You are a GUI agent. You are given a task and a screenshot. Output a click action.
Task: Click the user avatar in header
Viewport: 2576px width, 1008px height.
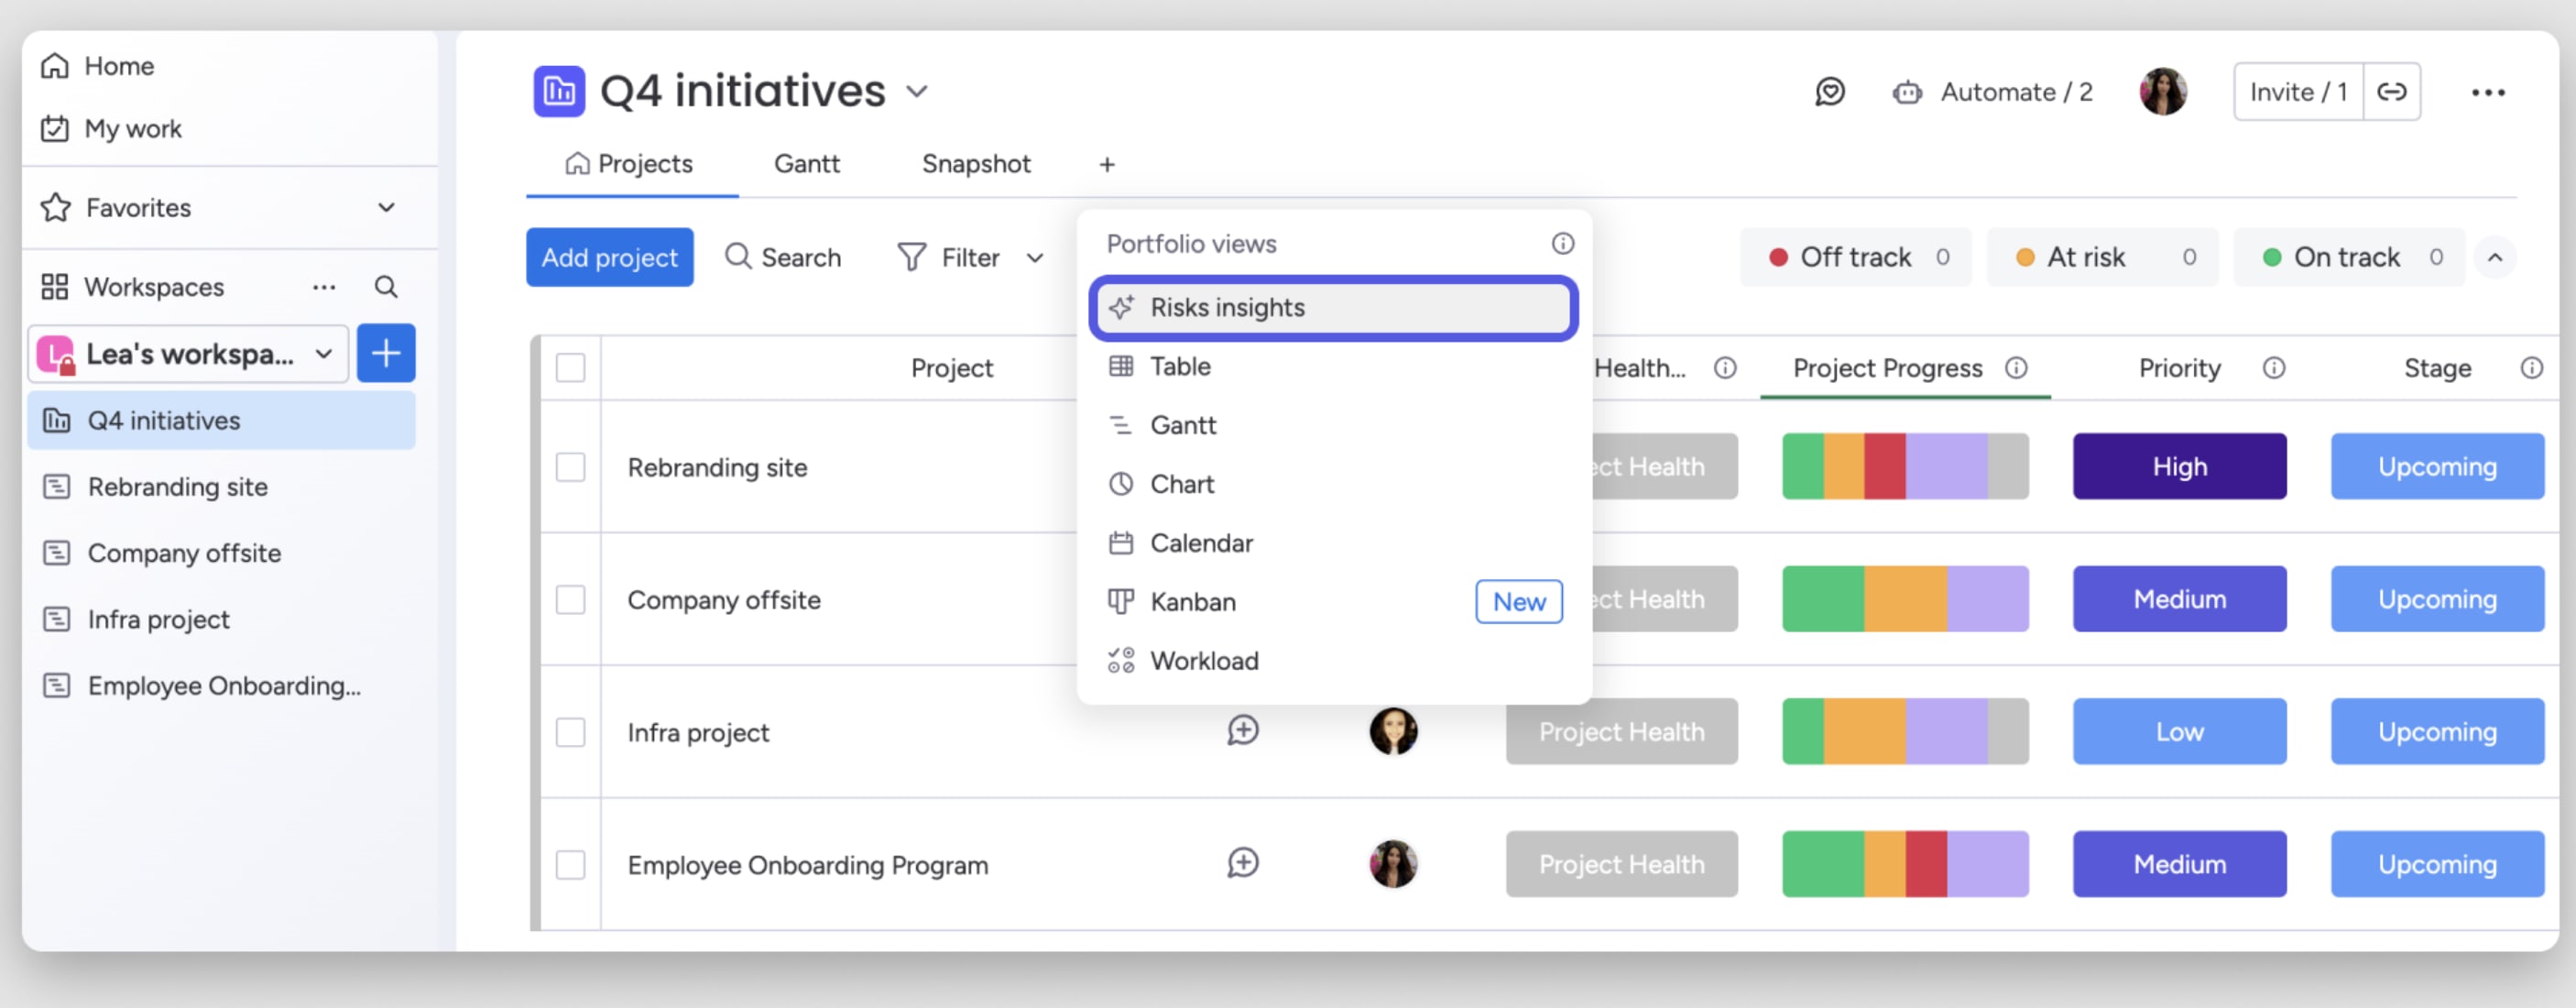coord(2163,92)
